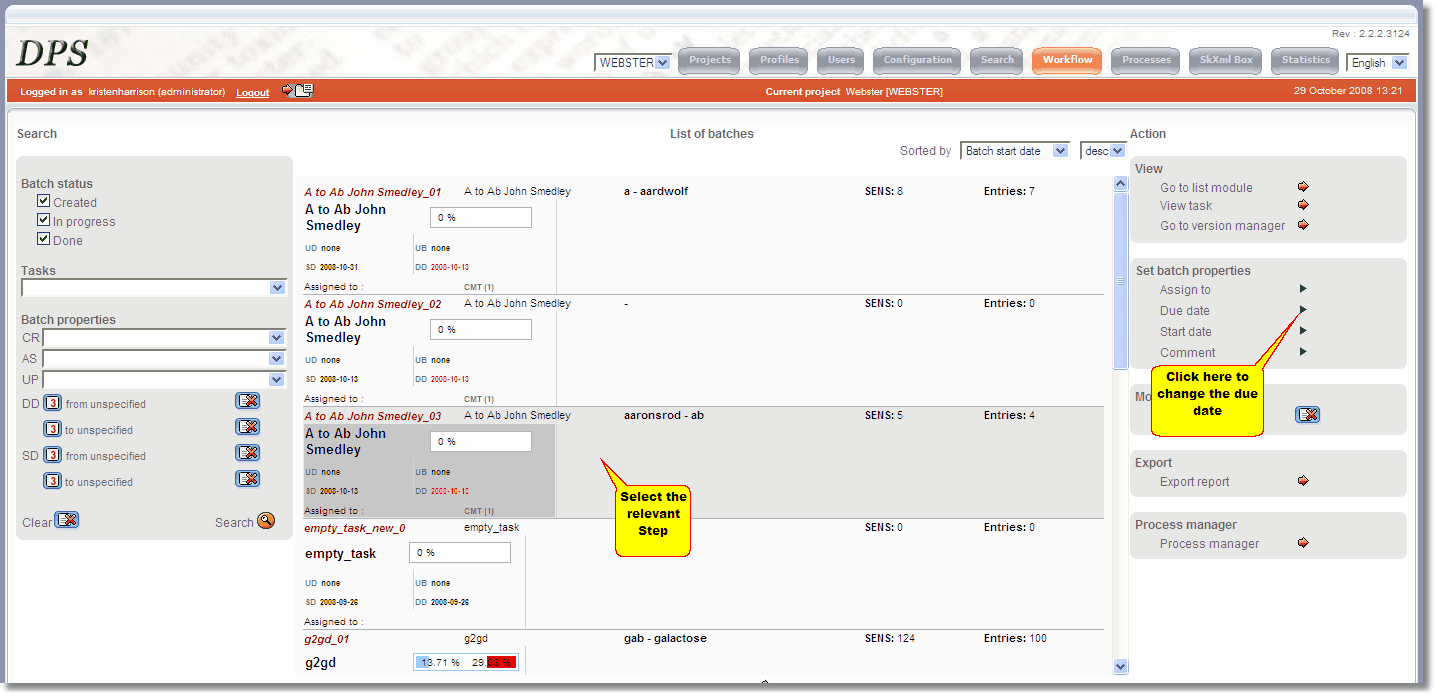1435x695 pixels.
Task: Clear the SD from date value
Action: pos(247,453)
